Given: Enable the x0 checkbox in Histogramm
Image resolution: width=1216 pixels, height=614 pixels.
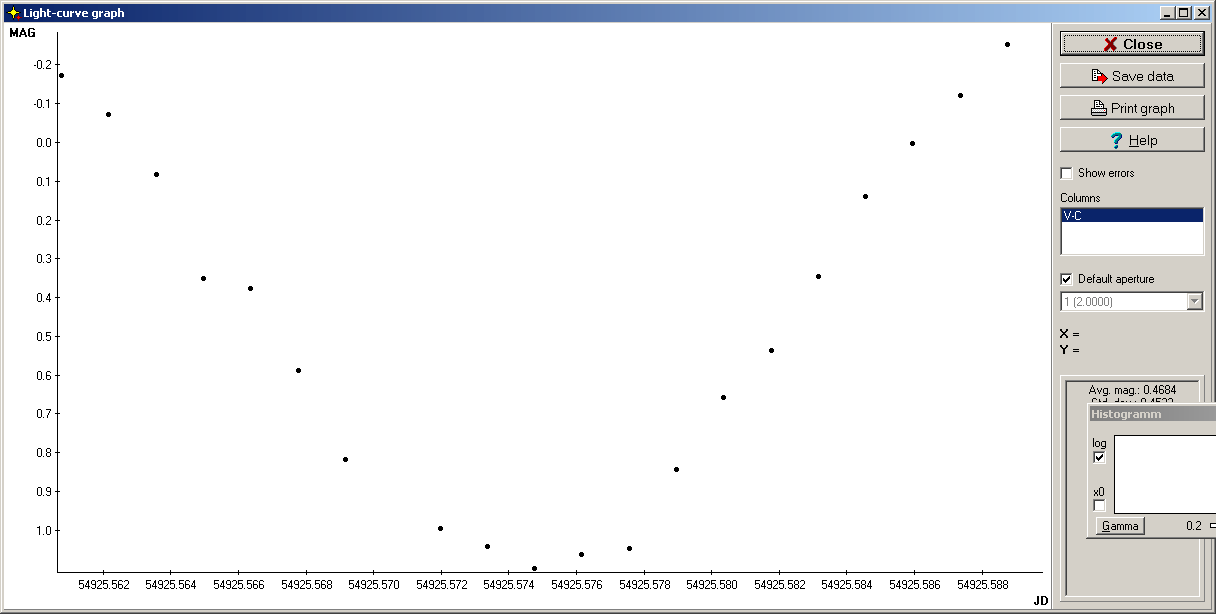Looking at the screenshot, I should coord(1100,505).
